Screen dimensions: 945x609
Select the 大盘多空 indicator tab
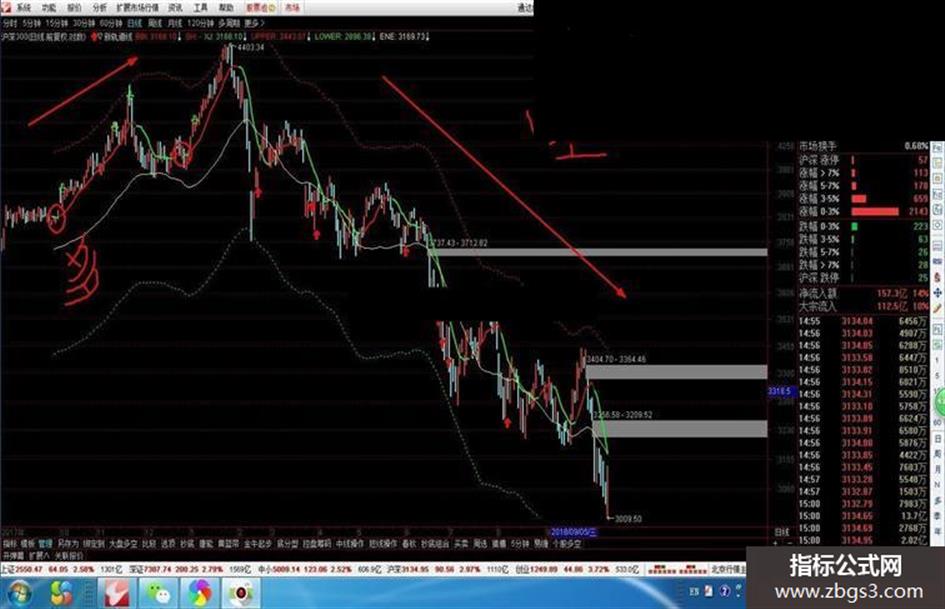click(x=123, y=544)
